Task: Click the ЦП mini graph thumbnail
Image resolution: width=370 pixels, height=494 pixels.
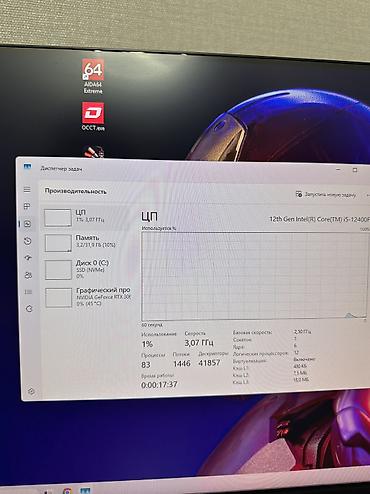Action: (58, 218)
